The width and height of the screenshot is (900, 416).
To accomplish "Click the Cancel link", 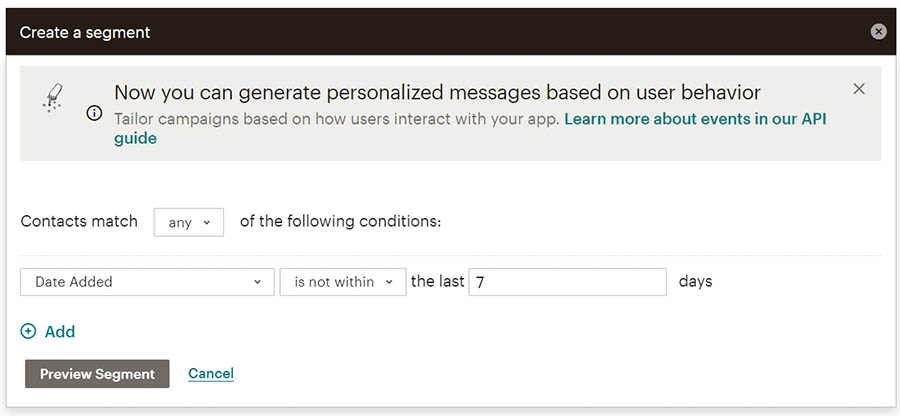I will (211, 374).
